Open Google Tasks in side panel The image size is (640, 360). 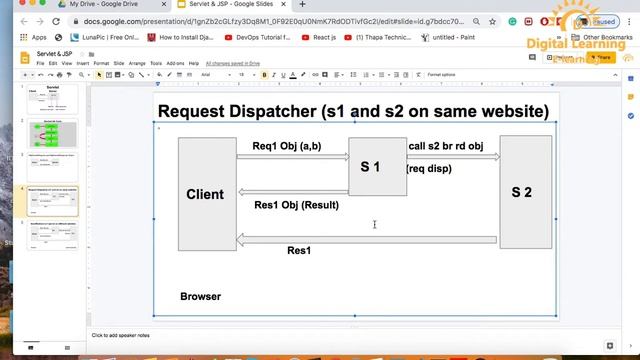click(631, 116)
